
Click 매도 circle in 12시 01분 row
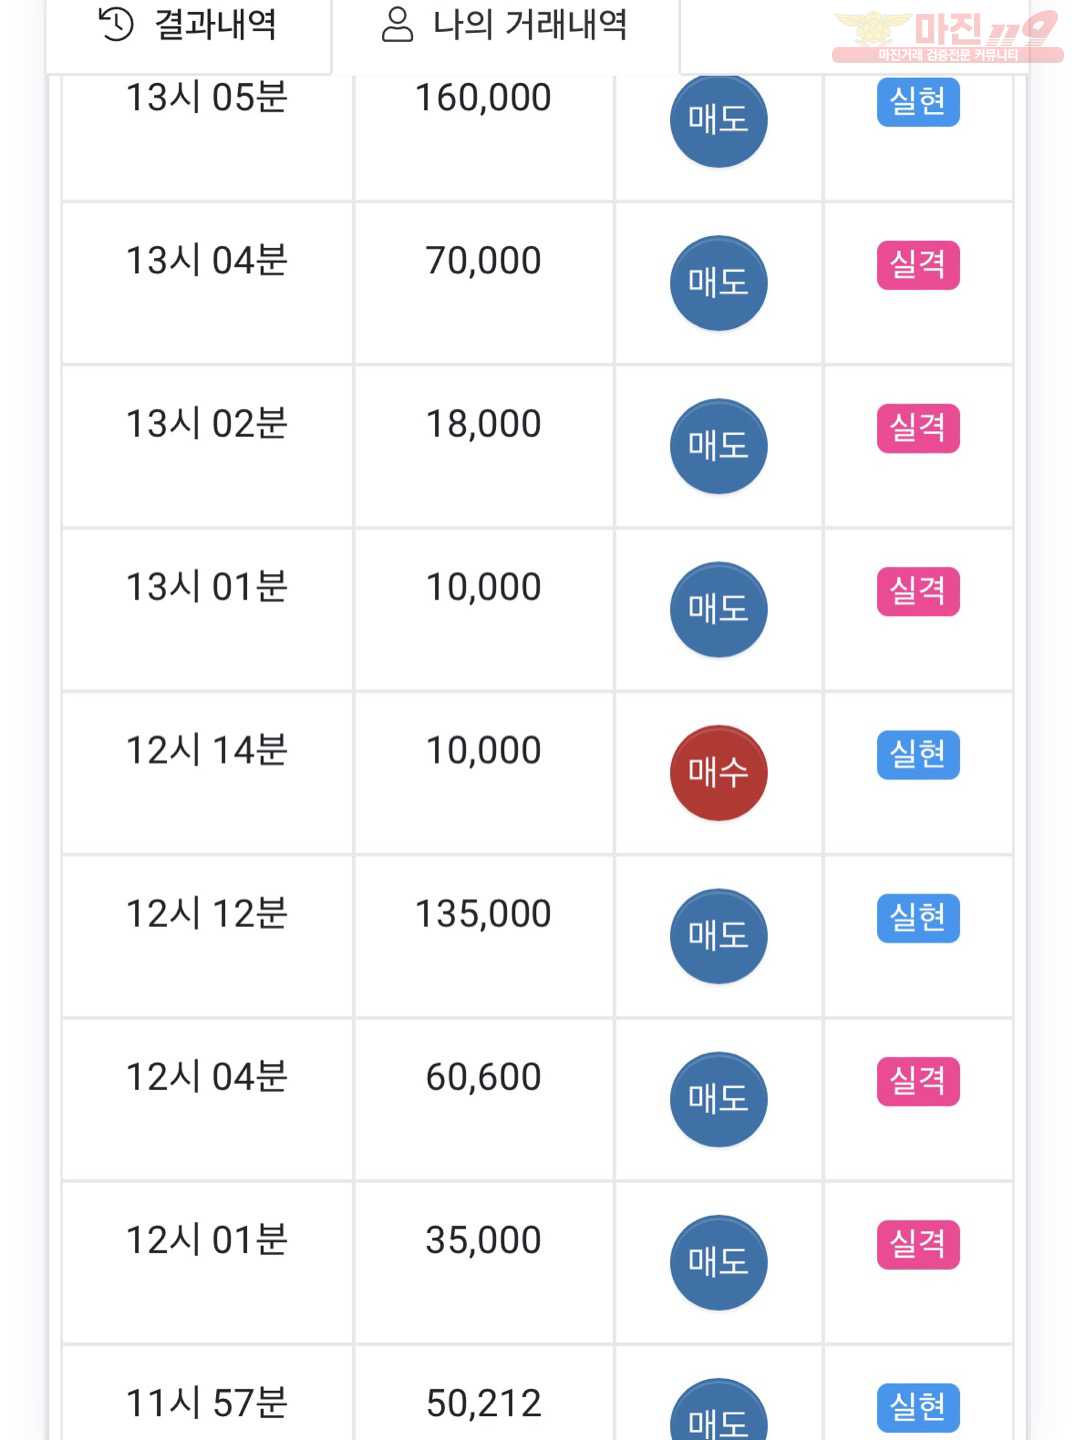[x=718, y=1262]
